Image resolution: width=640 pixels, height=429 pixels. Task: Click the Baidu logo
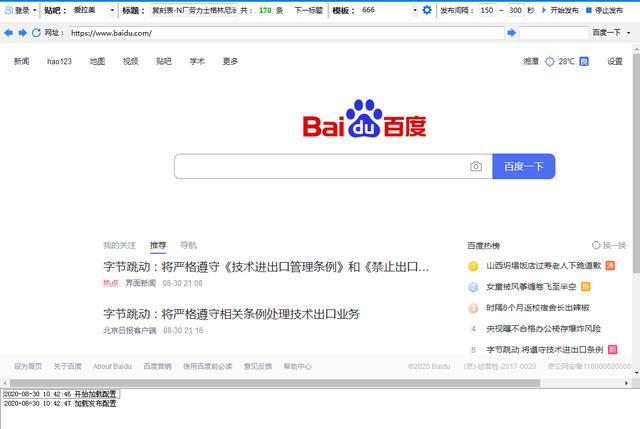364,118
